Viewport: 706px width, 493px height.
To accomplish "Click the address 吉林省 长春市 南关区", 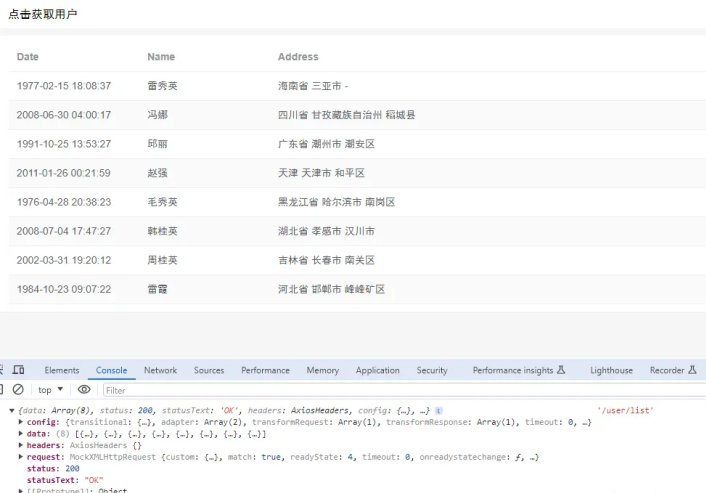I will pyautogui.click(x=326, y=260).
